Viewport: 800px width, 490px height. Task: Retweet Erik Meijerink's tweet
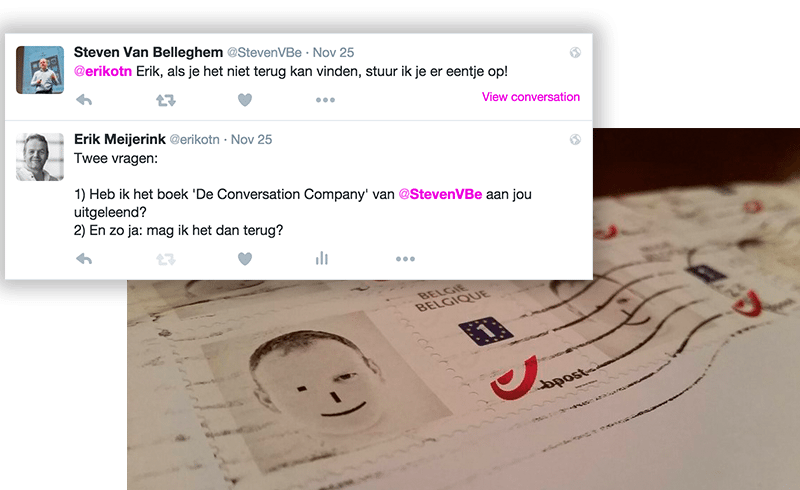pos(166,259)
